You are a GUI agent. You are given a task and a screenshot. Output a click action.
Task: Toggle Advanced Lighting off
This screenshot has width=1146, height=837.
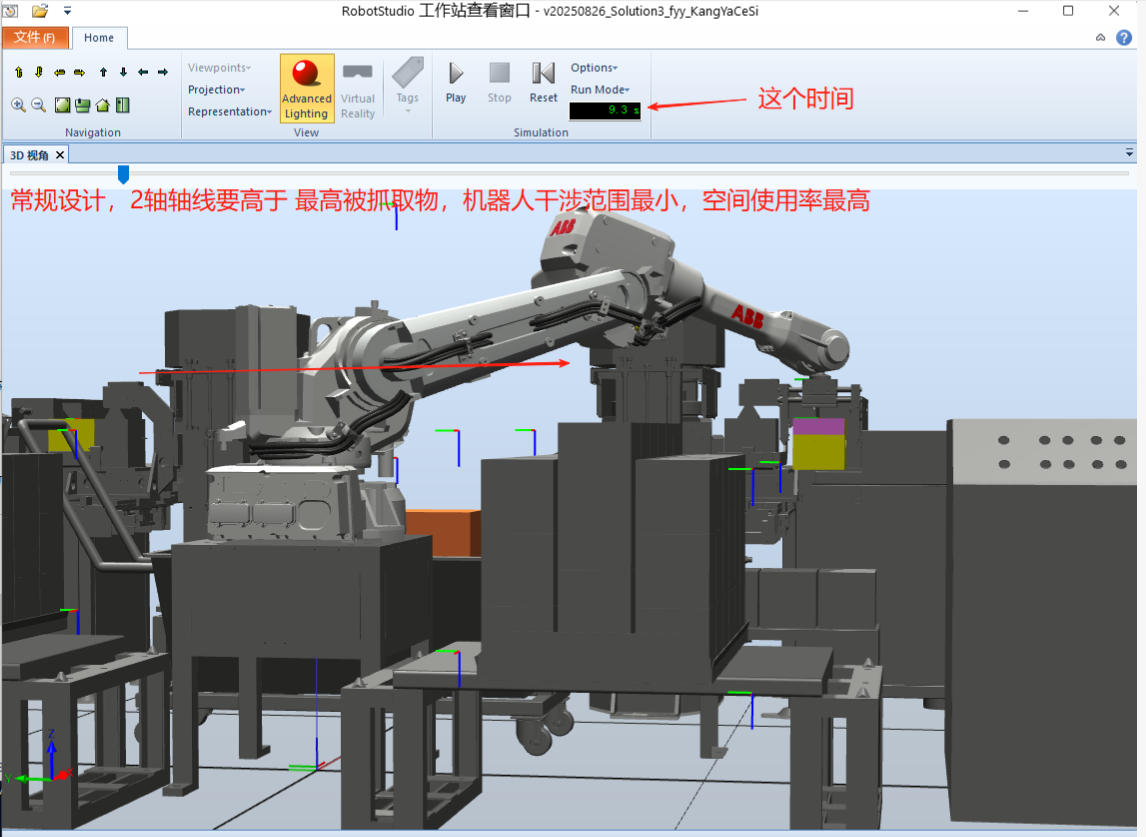click(306, 88)
